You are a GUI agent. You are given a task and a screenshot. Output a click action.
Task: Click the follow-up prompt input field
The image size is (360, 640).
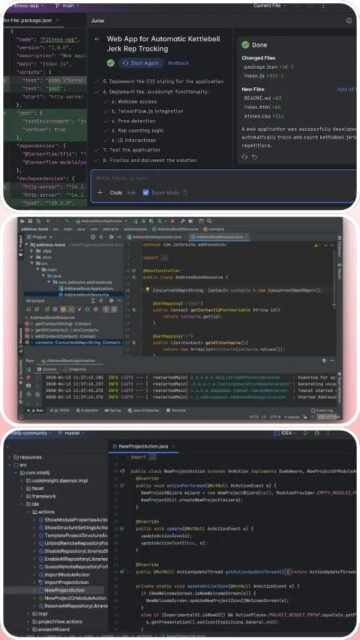pos(223,178)
